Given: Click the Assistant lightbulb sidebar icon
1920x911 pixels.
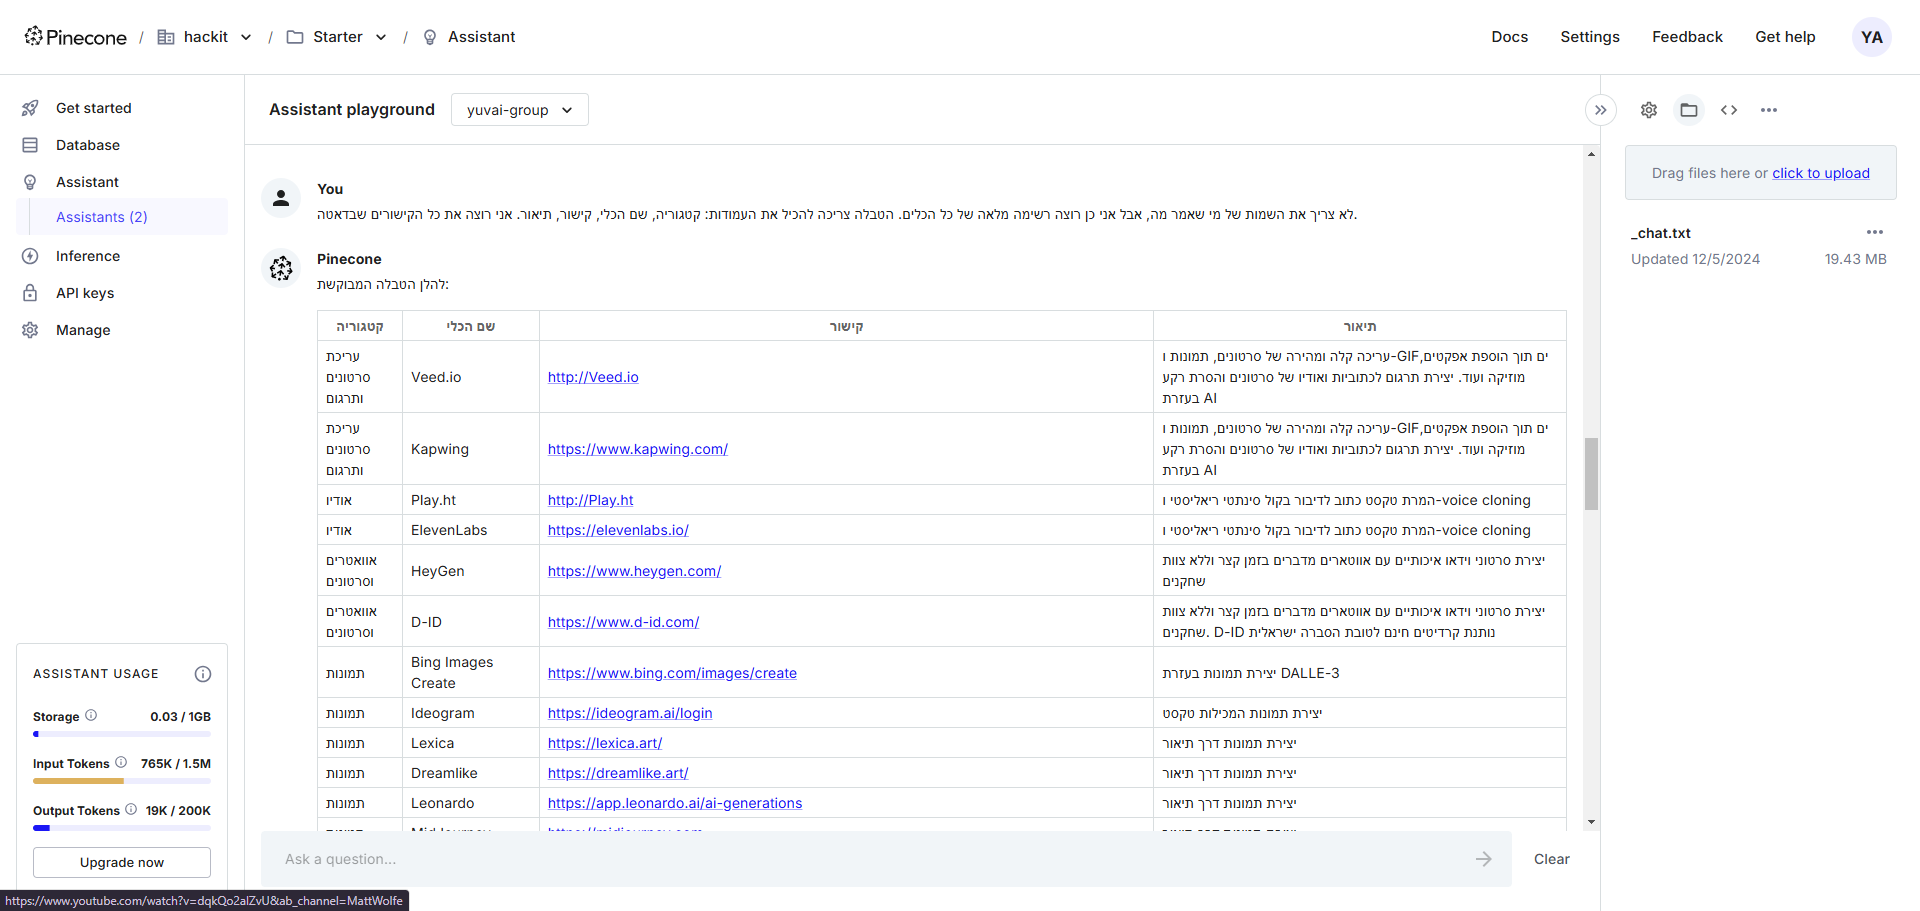Looking at the screenshot, I should [30, 182].
